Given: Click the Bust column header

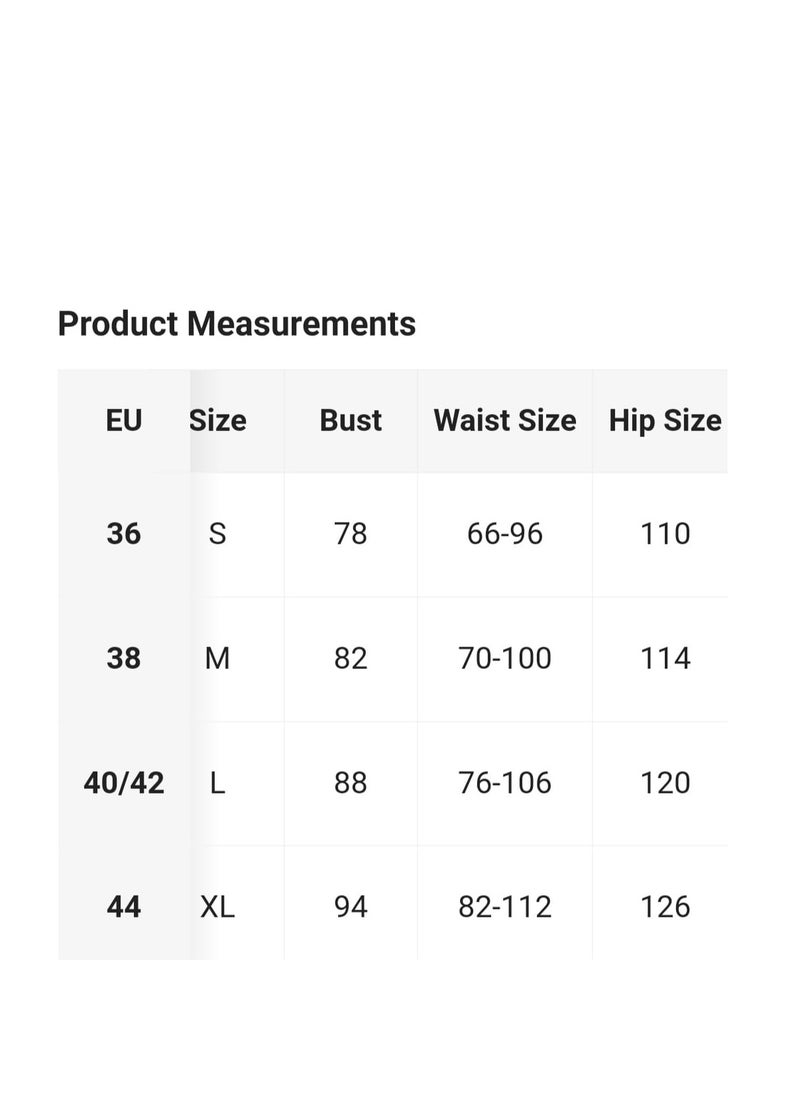Looking at the screenshot, I should 351,421.
